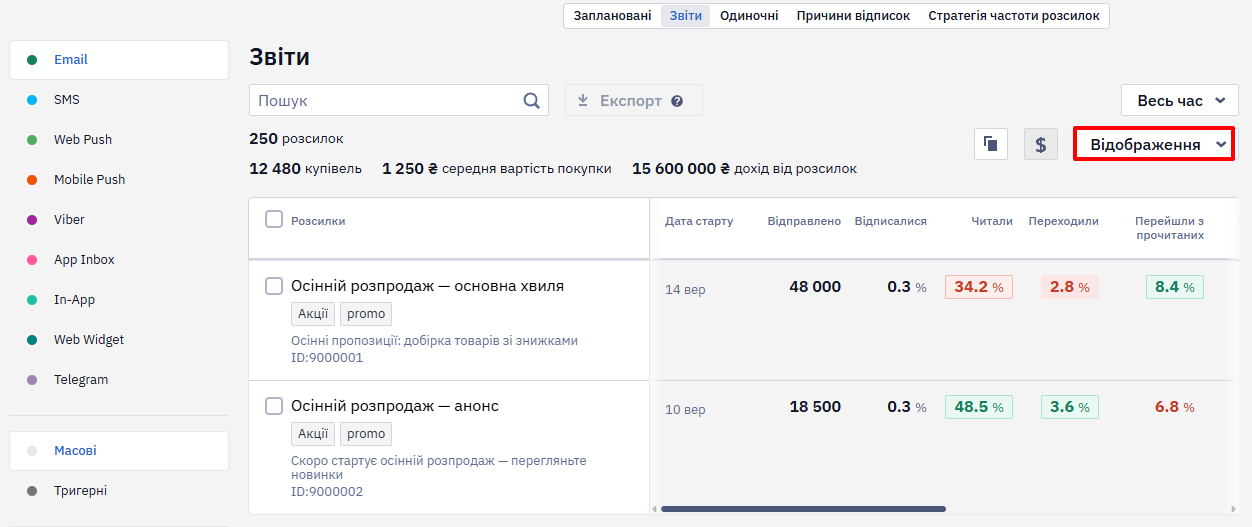1252x527 pixels.
Task: Click the blue dot beside SMS
Action: pos(32,100)
